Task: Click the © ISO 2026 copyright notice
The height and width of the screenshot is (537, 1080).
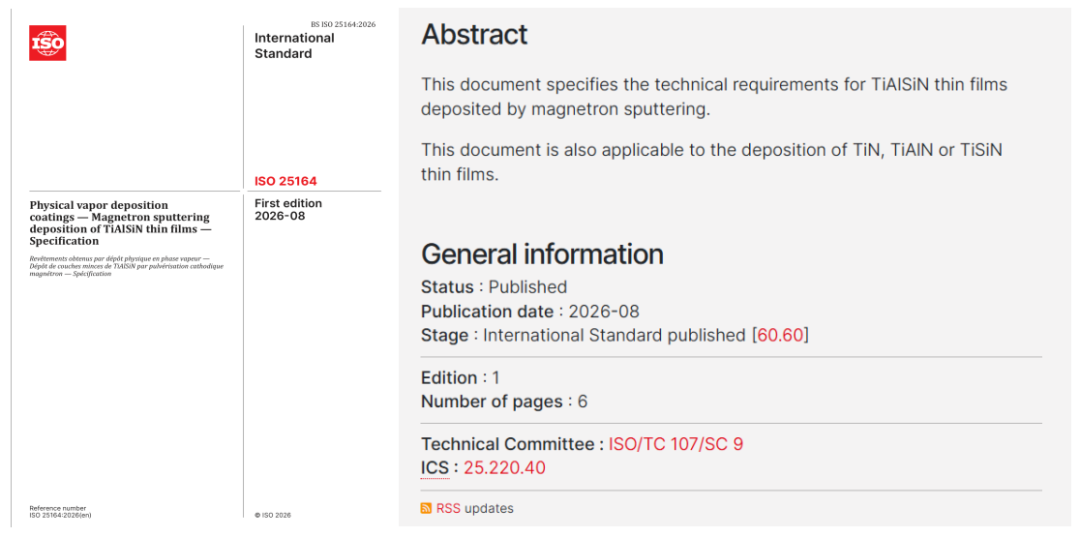Action: click(x=272, y=515)
